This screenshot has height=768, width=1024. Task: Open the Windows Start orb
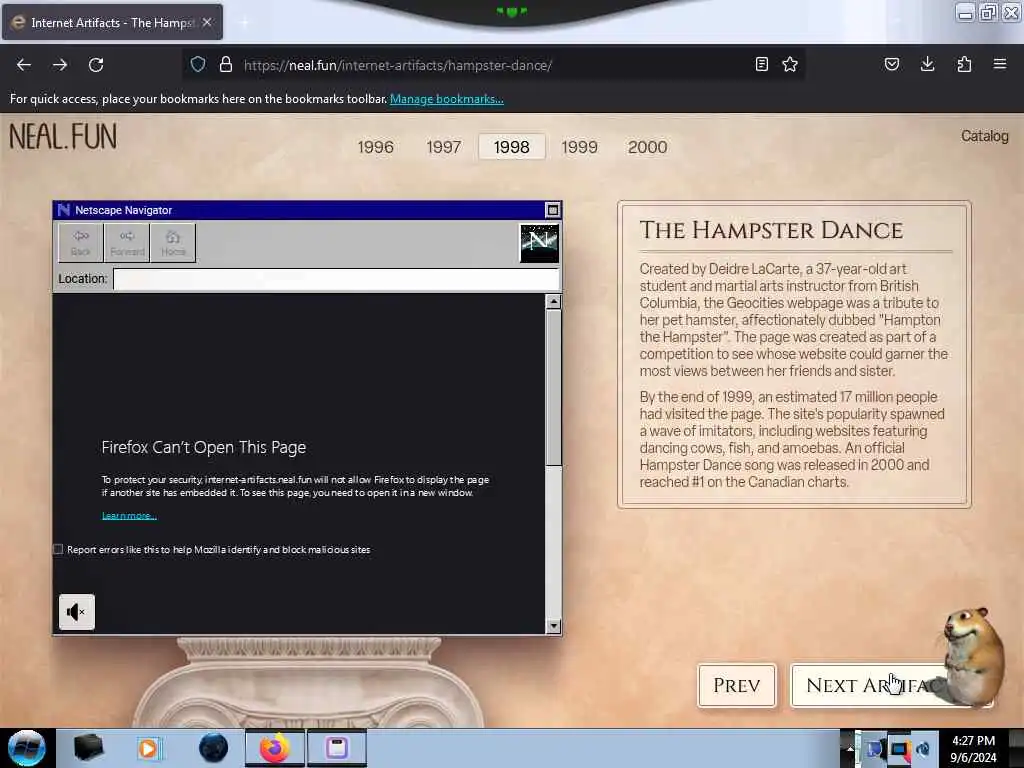click(27, 748)
